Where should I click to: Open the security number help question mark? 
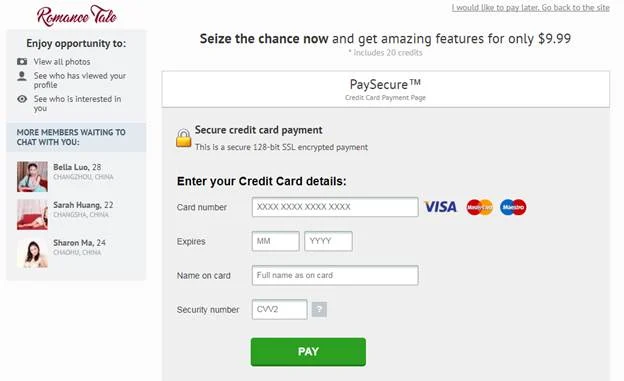(x=319, y=309)
